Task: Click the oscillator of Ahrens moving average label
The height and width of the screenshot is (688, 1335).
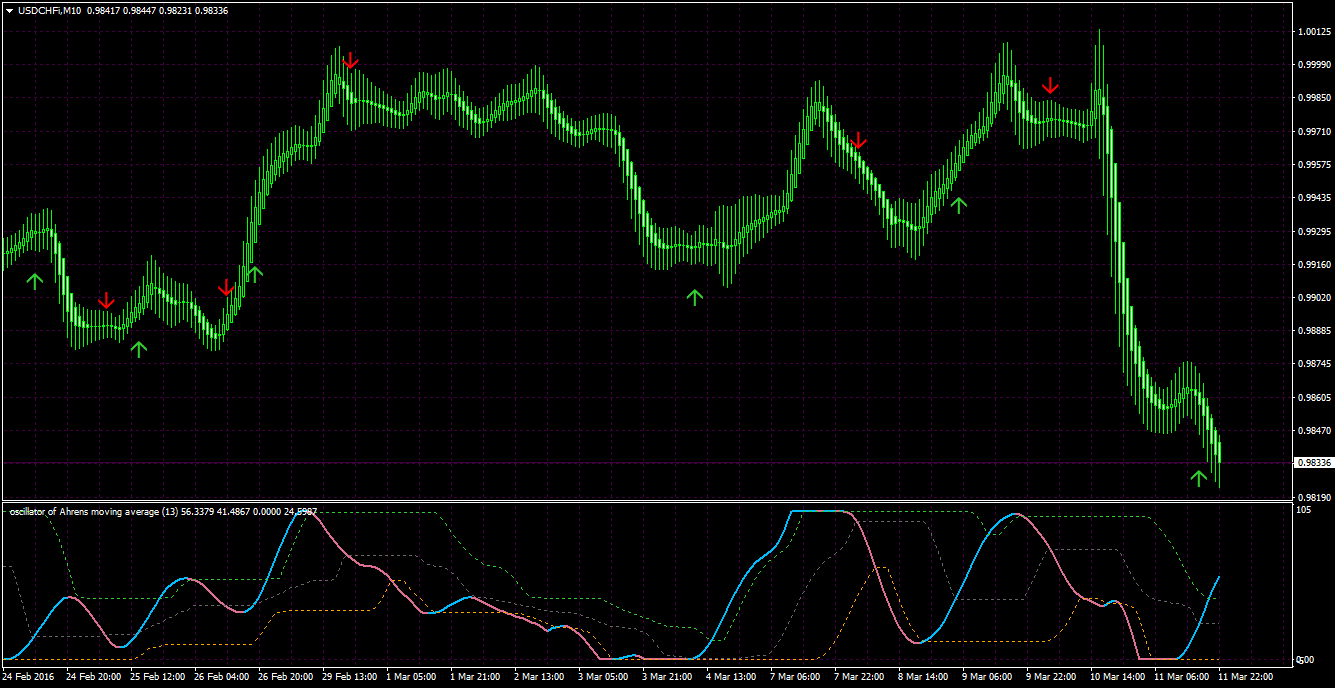Action: [x=92, y=511]
